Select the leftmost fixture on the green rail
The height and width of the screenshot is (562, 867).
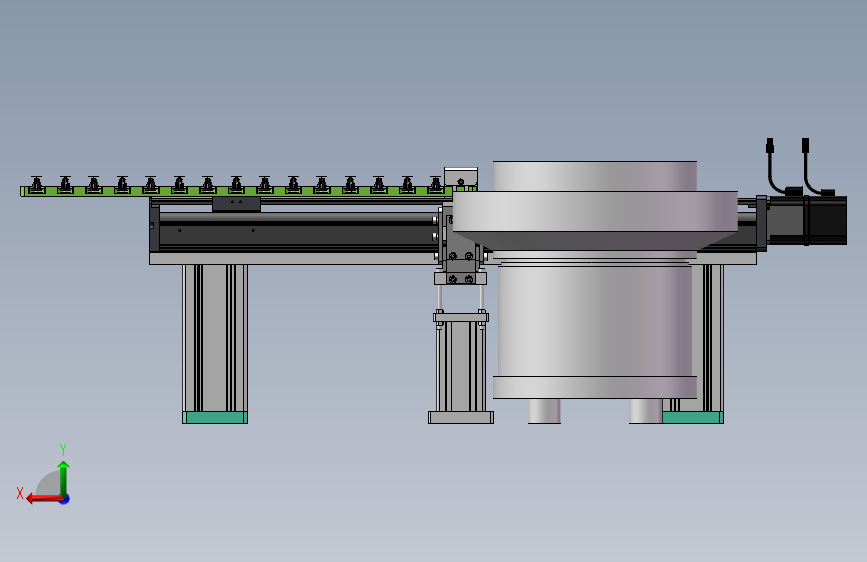pyautogui.click(x=36, y=184)
